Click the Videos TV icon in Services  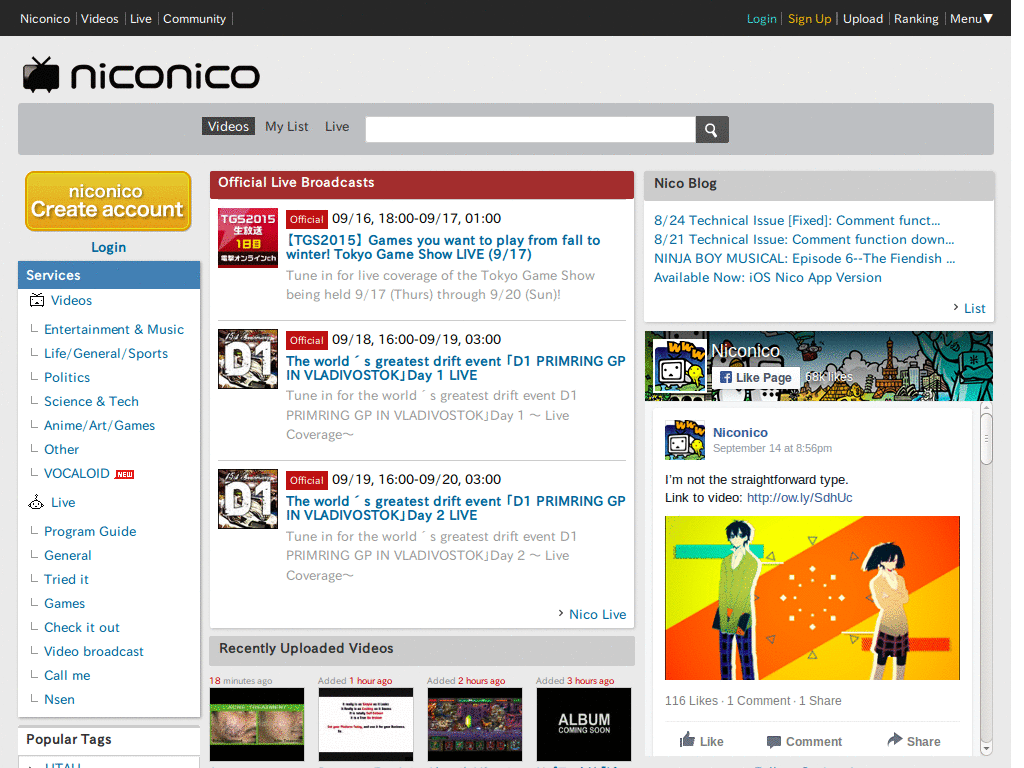(x=37, y=300)
